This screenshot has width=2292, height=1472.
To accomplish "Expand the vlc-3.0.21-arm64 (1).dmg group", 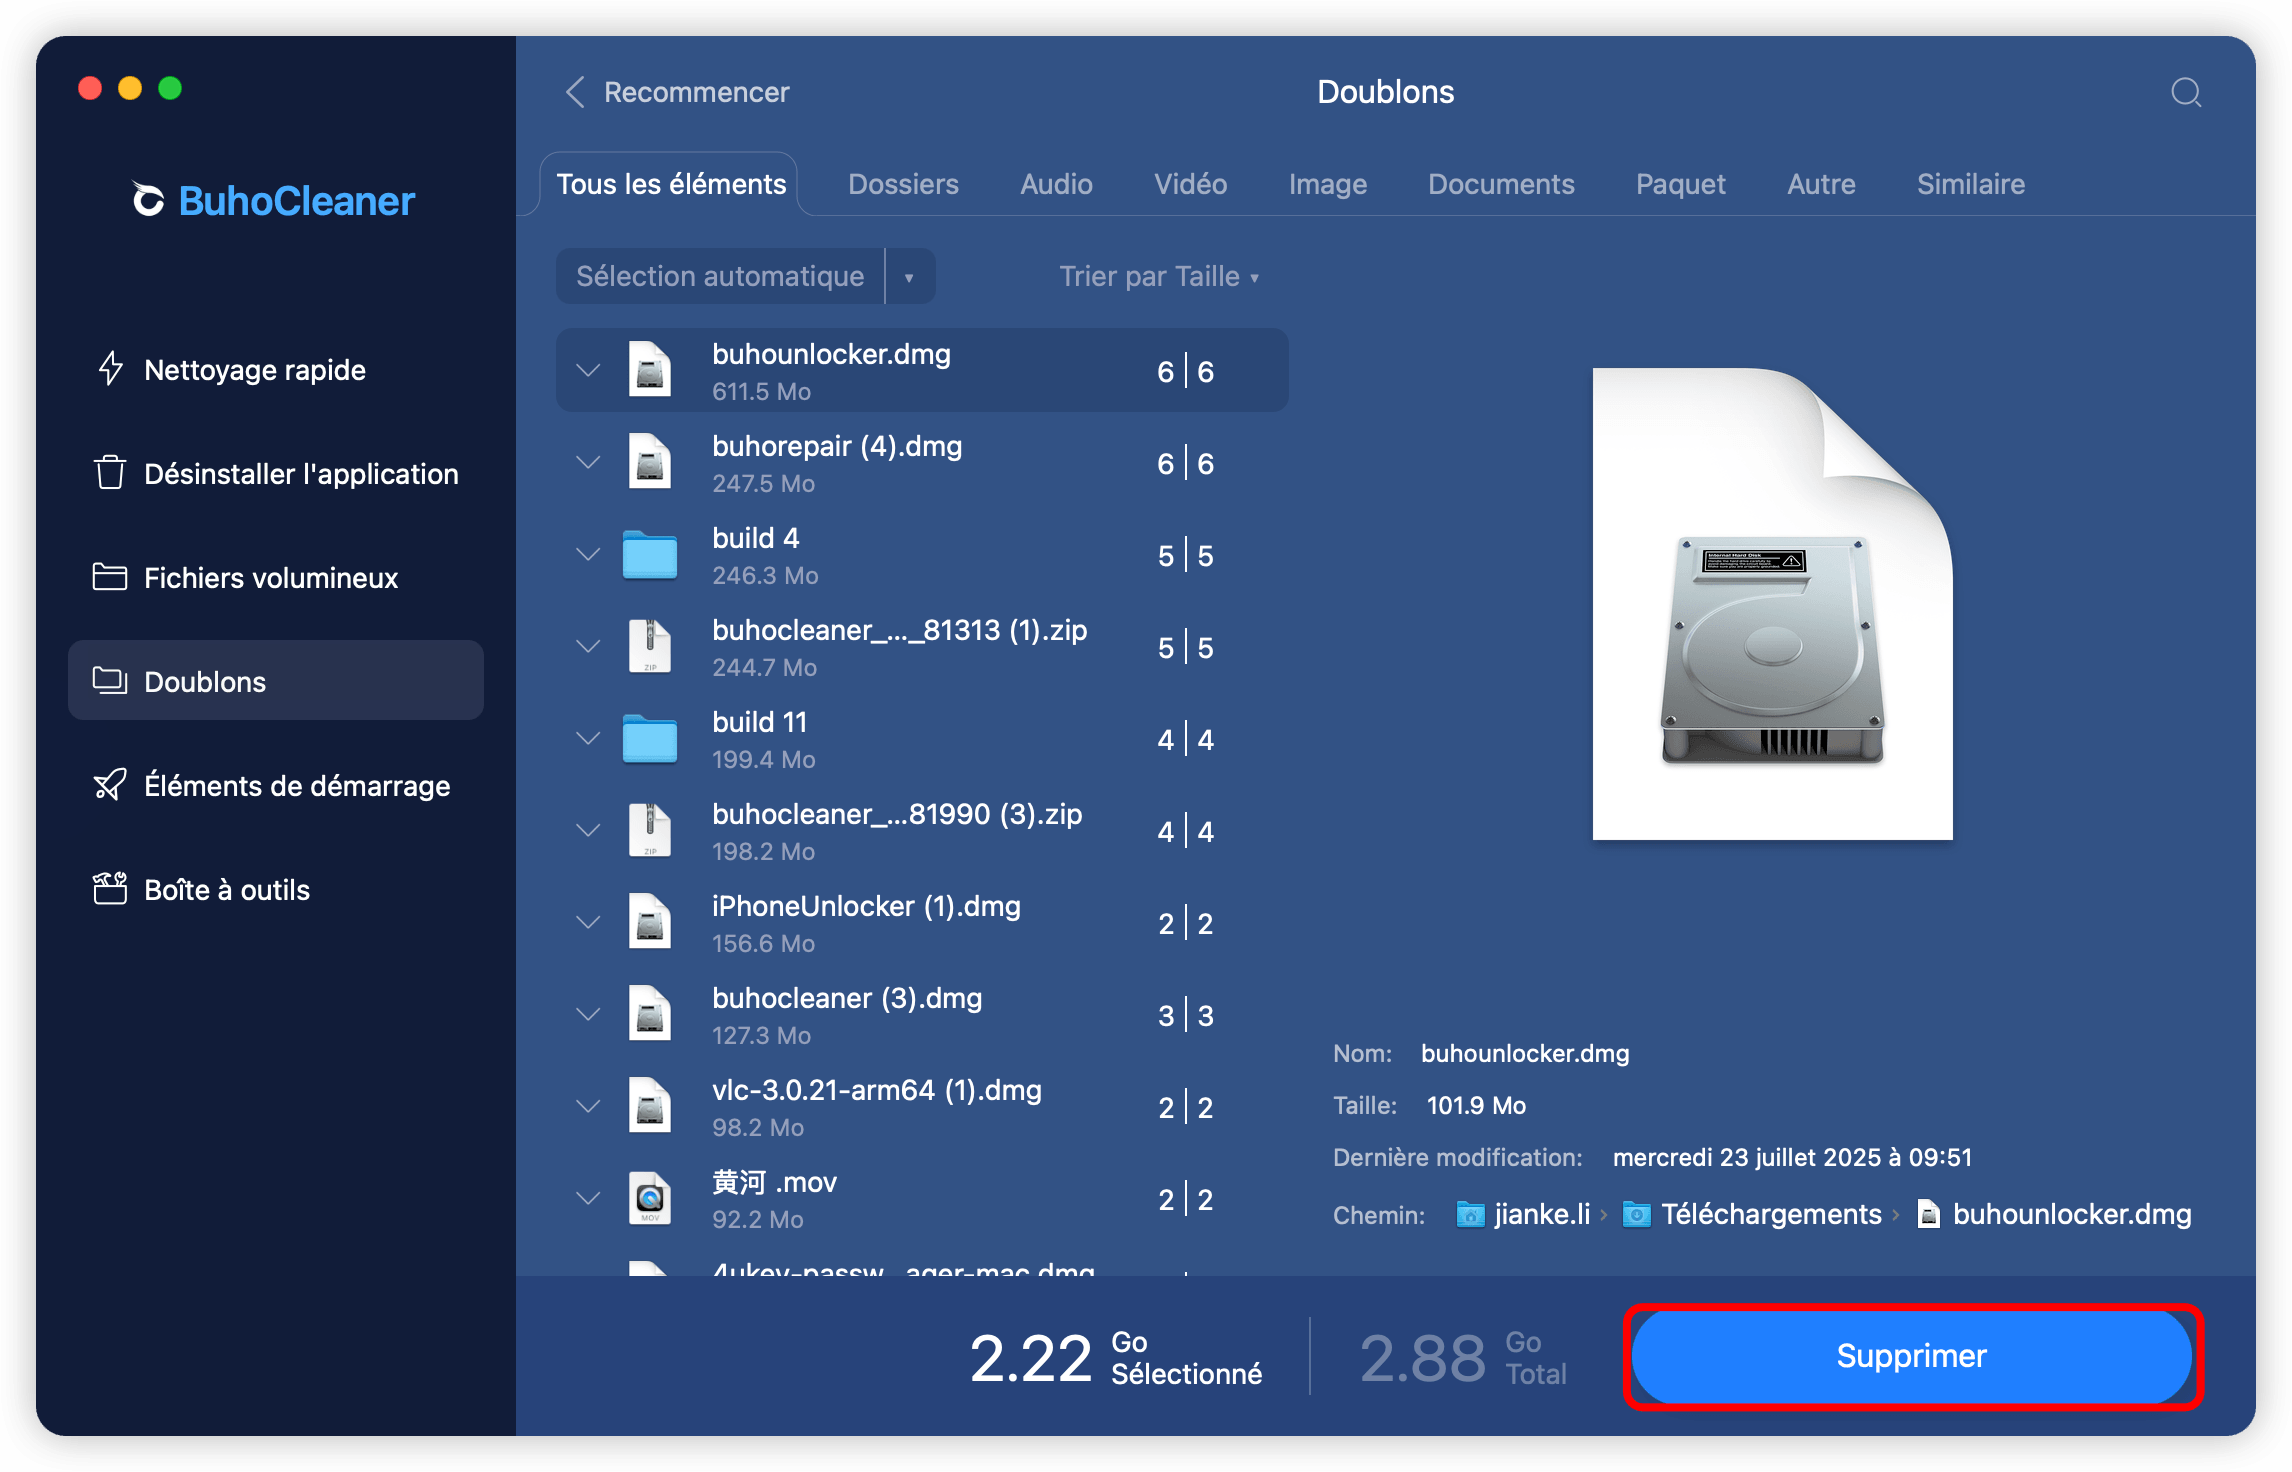I will click(588, 1106).
